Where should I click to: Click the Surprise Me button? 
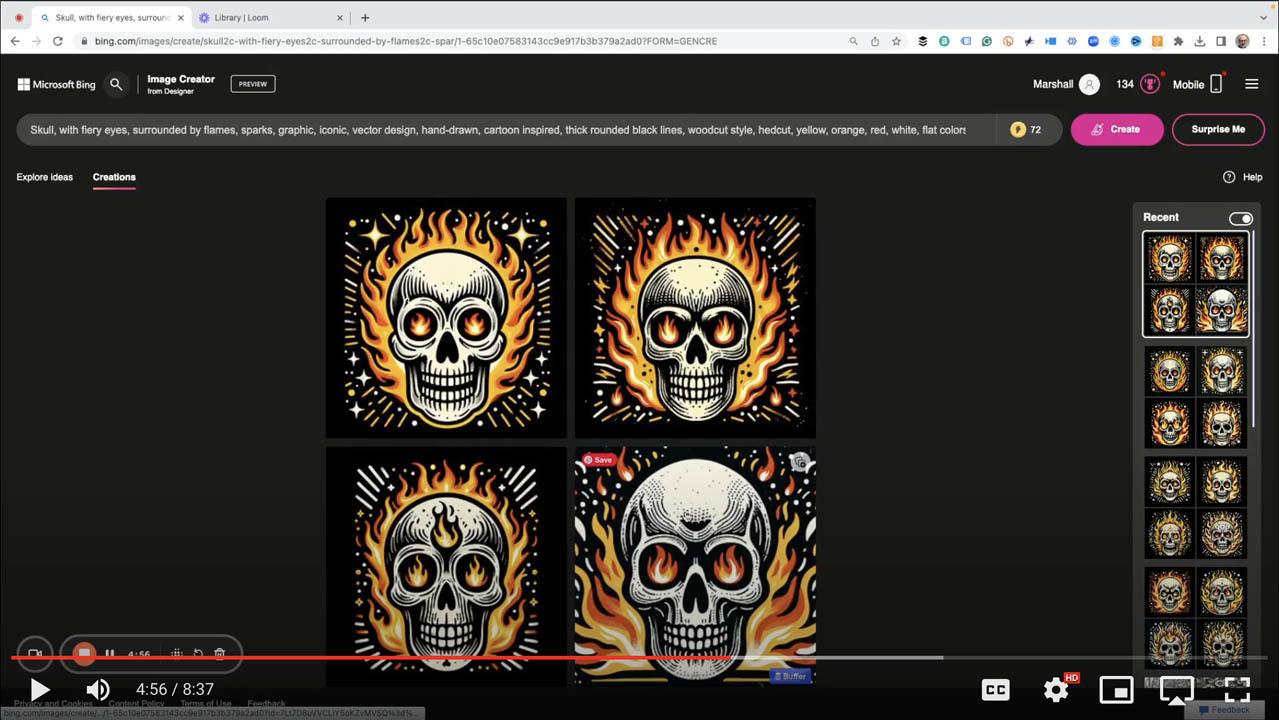[1218, 130]
